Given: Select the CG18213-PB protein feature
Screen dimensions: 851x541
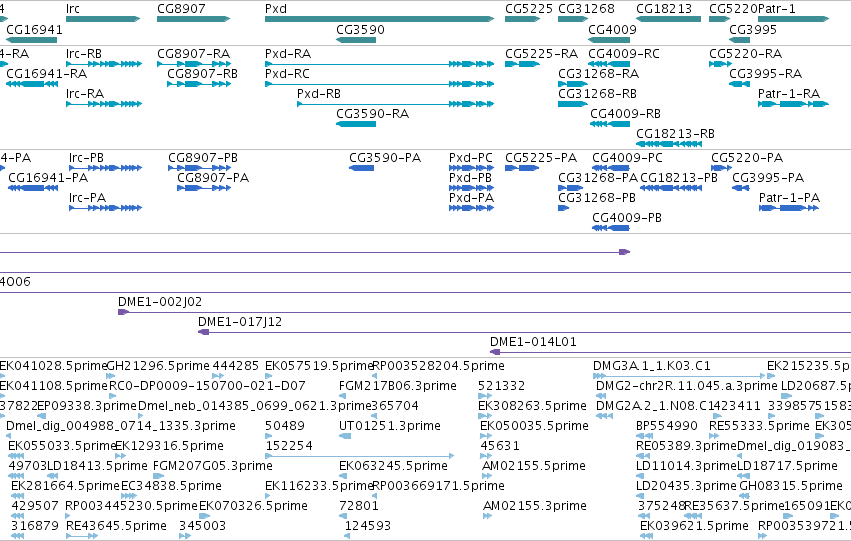Looking at the screenshot, I should [671, 188].
